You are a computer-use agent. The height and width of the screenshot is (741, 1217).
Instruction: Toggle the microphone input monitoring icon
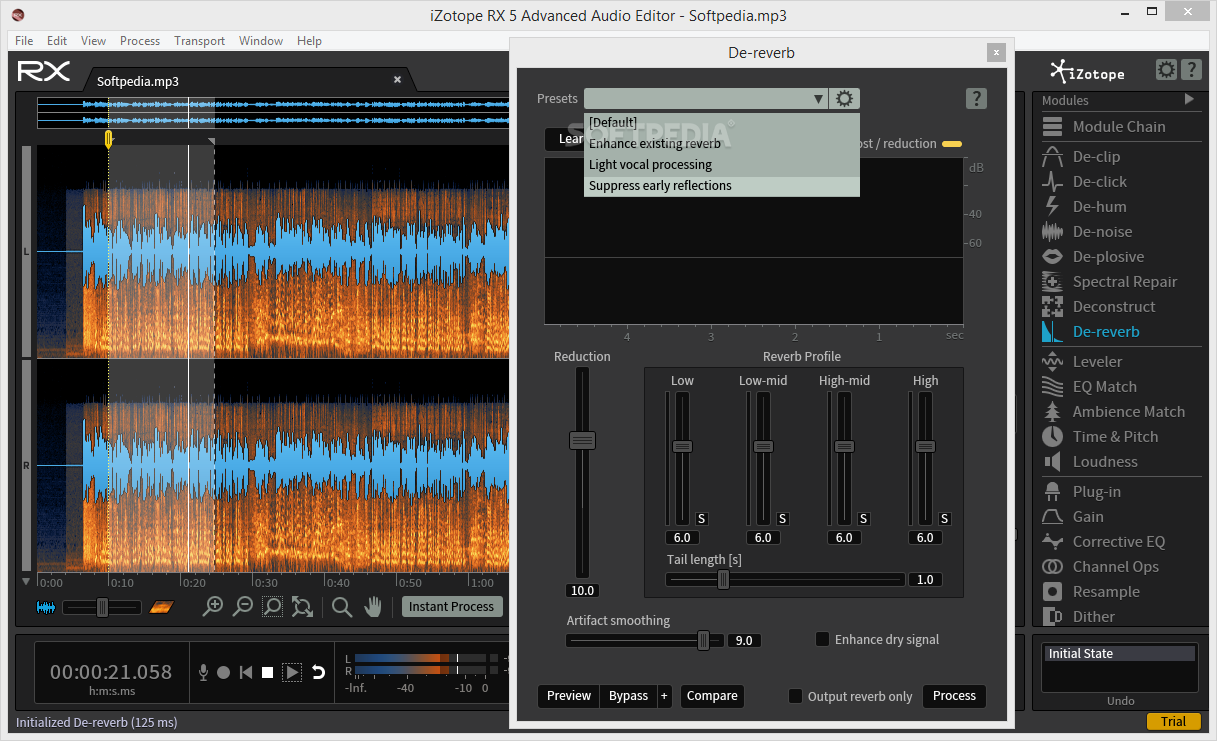tap(204, 673)
